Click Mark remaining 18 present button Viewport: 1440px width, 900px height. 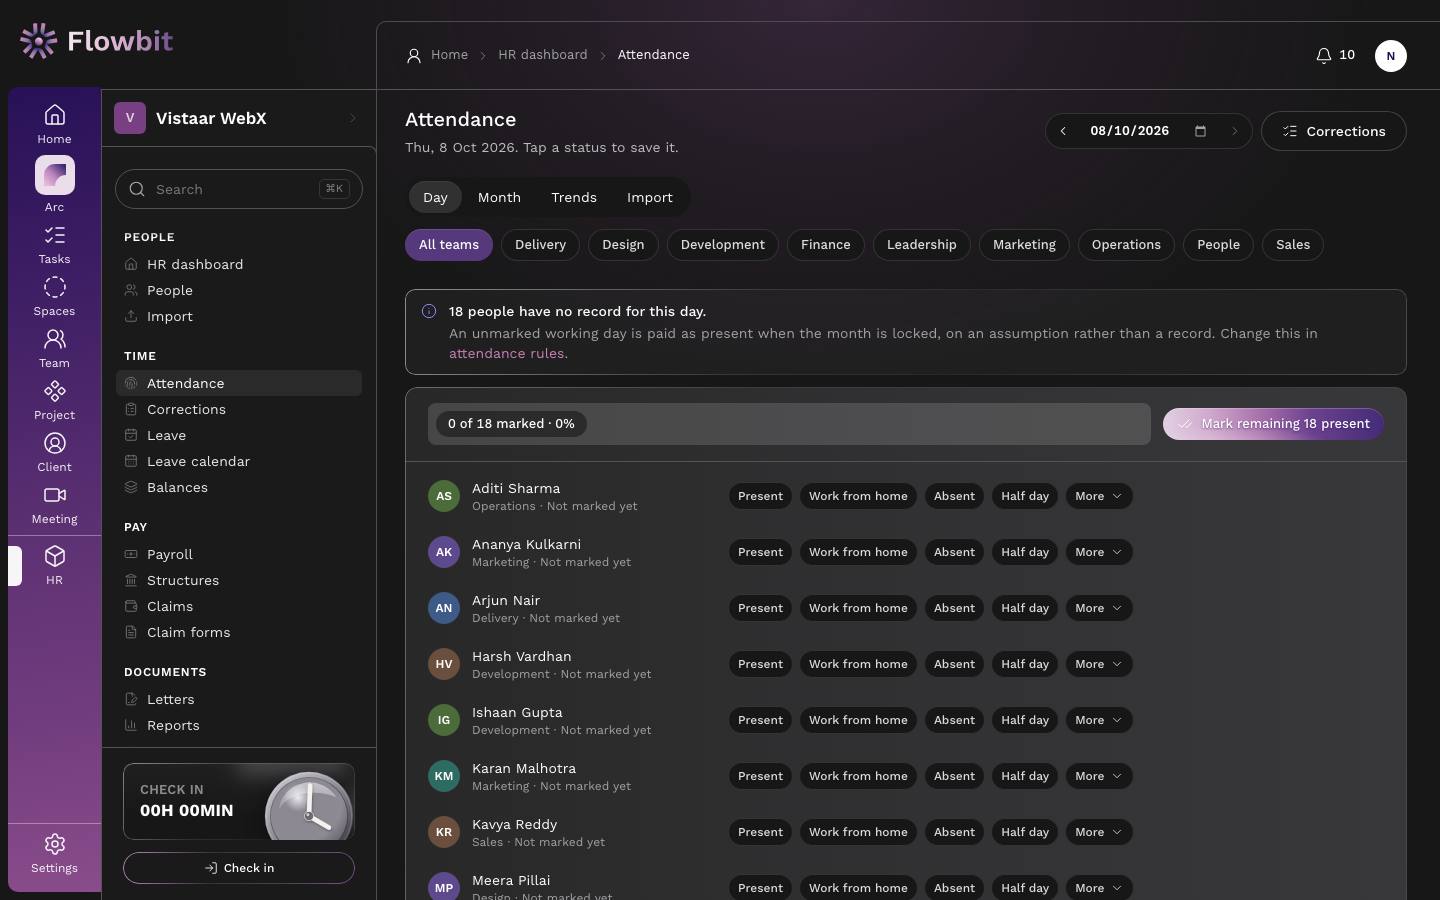[x=1273, y=424]
